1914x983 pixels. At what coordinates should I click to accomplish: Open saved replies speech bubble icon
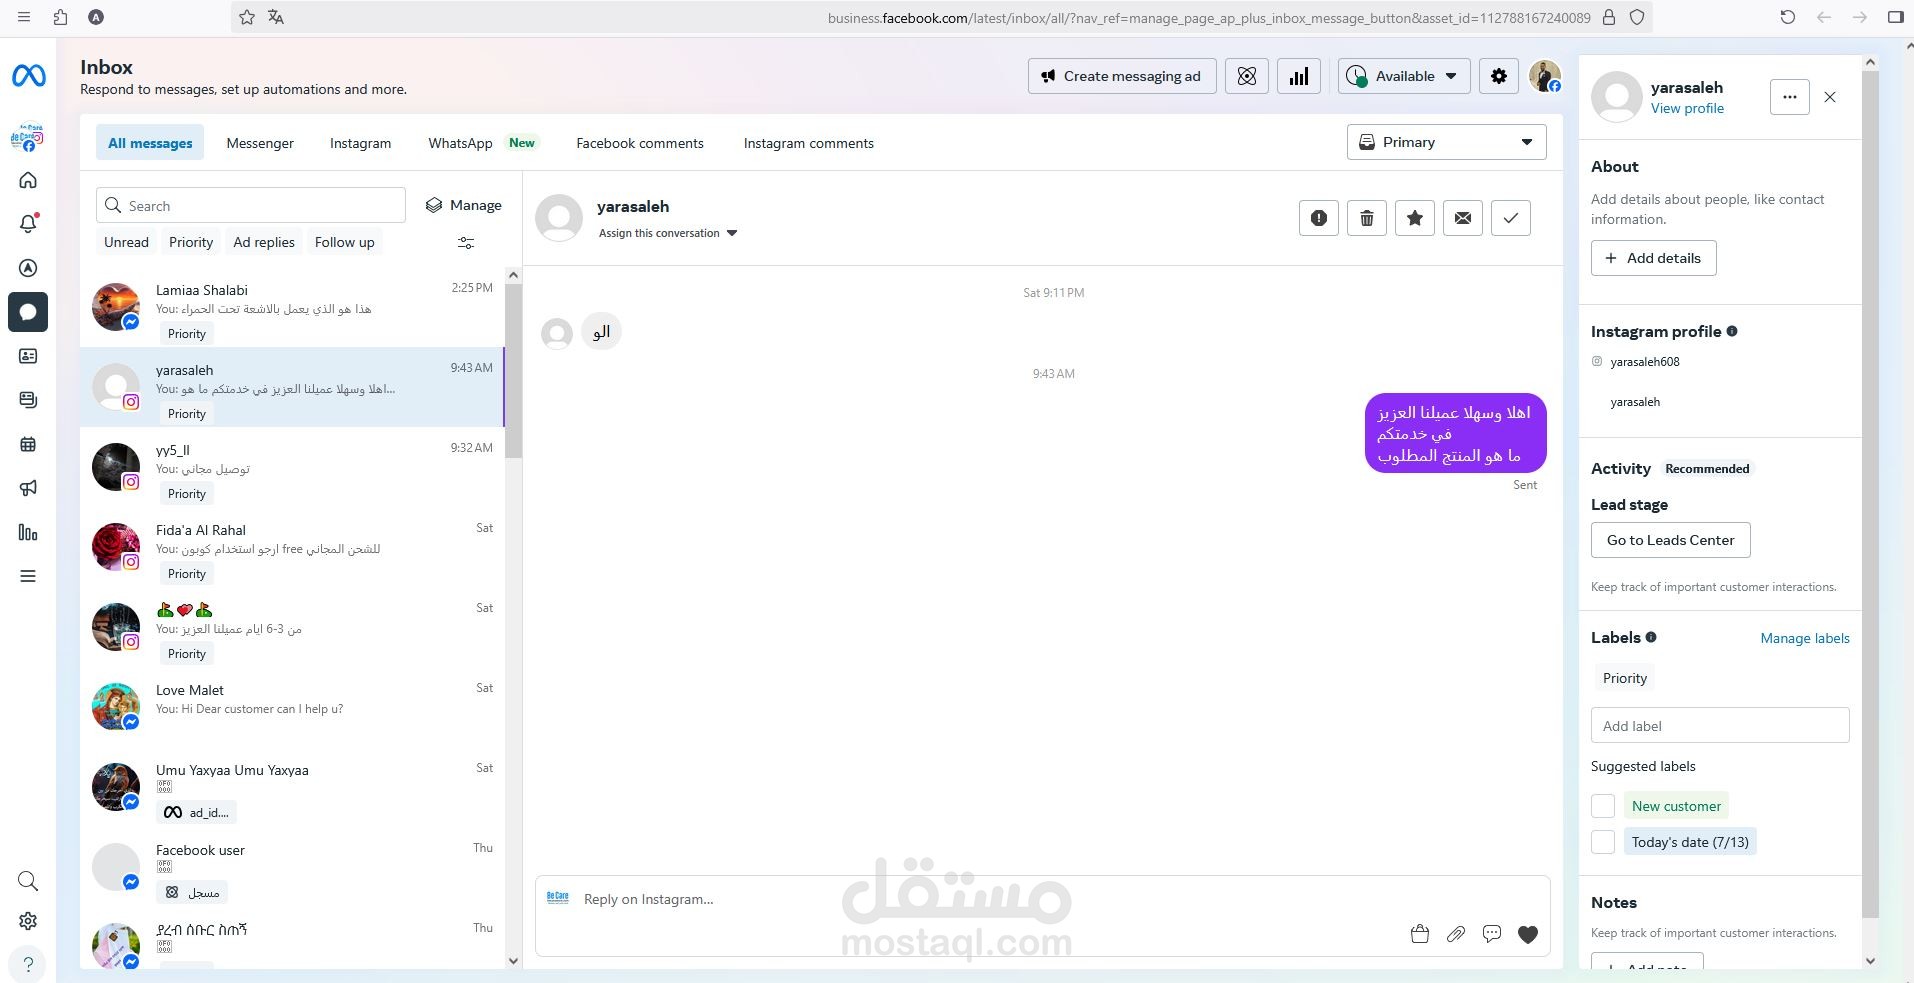coord(1492,934)
